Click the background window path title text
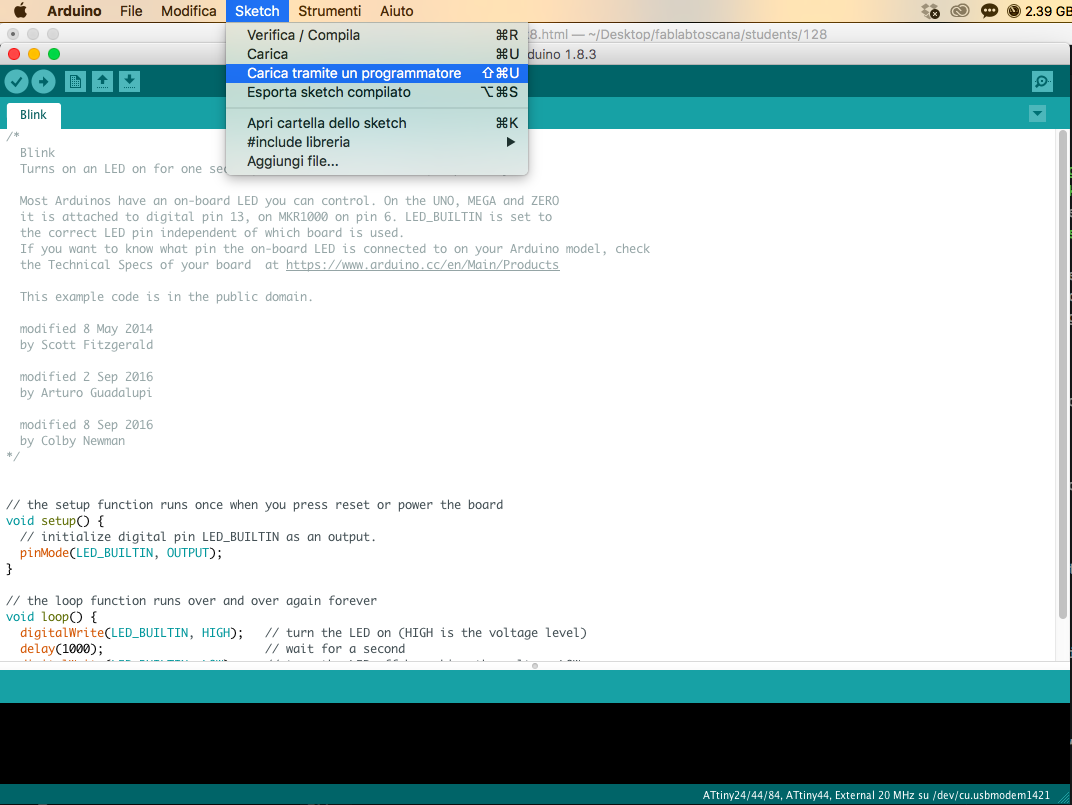The width and height of the screenshot is (1072, 805). (678, 34)
